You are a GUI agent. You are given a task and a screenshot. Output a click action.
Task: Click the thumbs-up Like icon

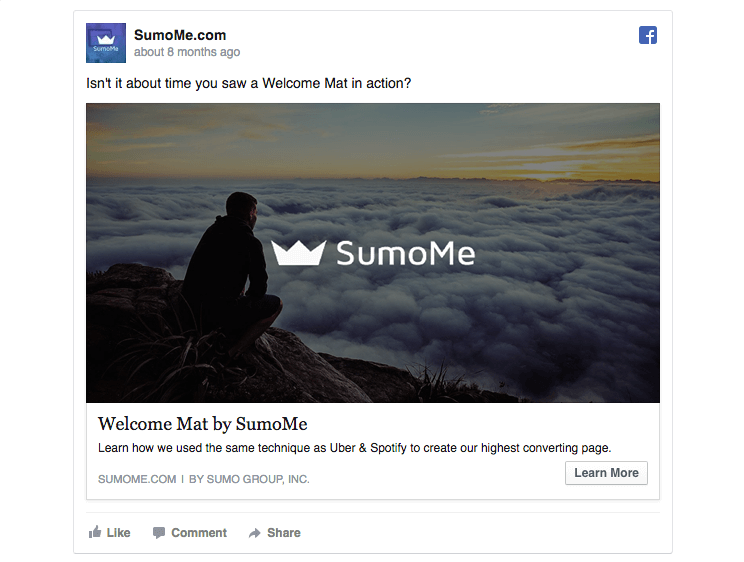click(95, 532)
